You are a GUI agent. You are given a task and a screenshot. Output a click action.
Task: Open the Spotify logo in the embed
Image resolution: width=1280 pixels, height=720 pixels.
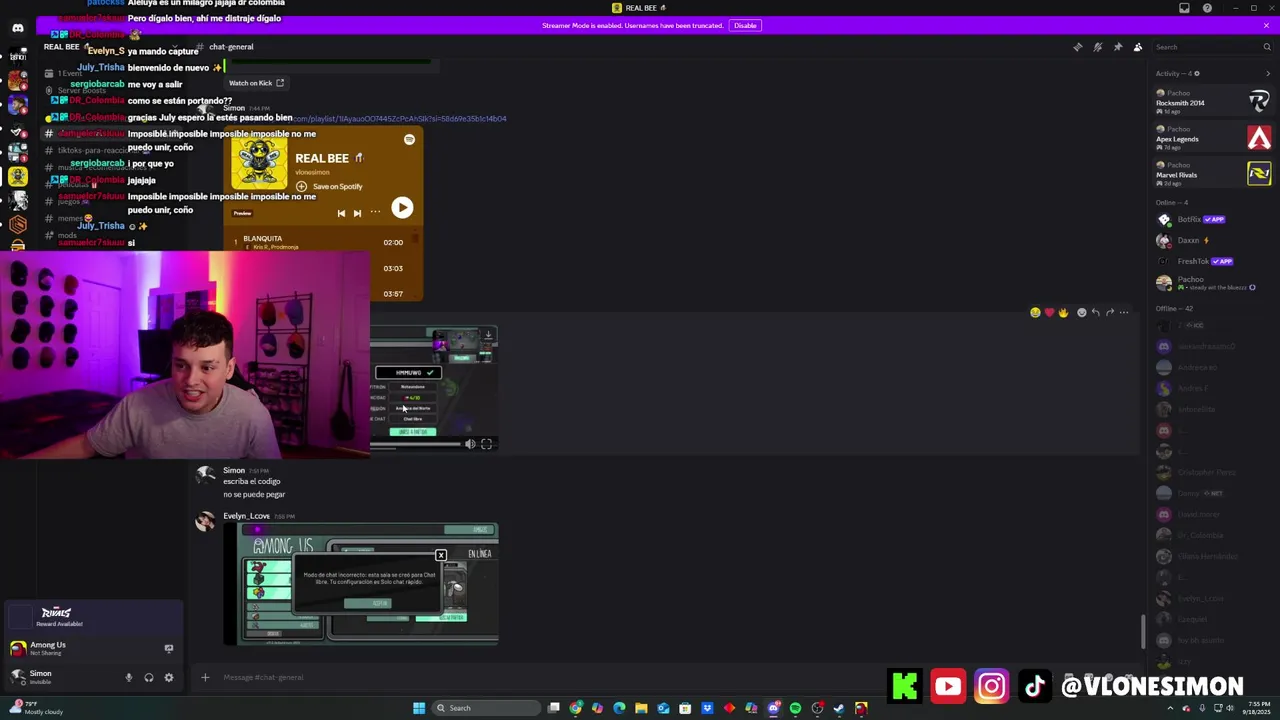click(409, 140)
